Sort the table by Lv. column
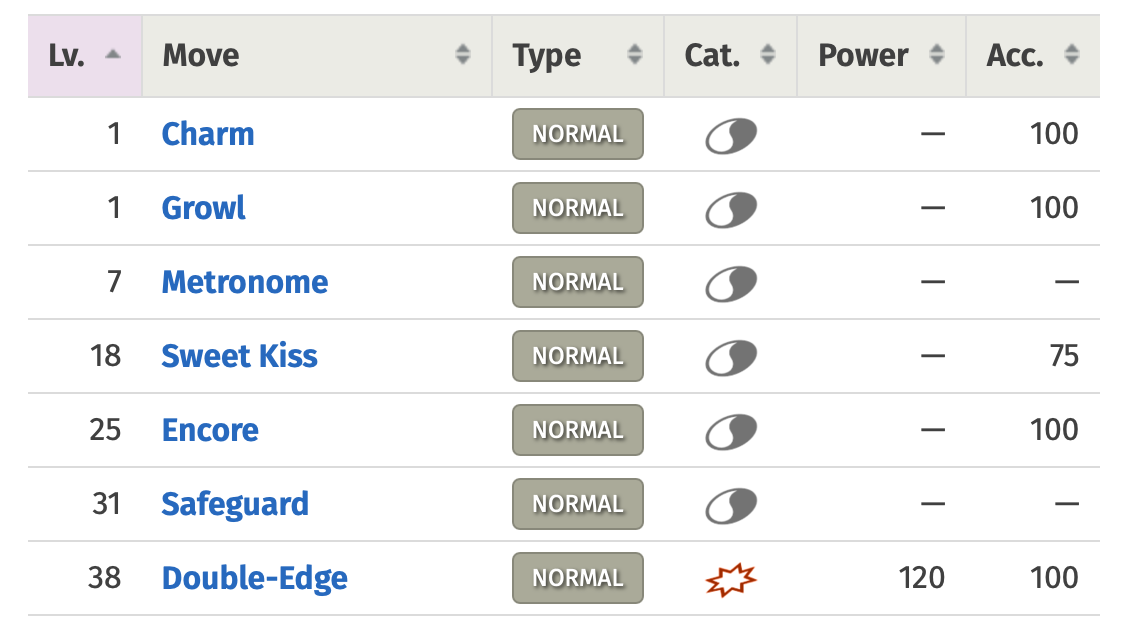Viewport: 1146px width, 634px height. pos(84,55)
